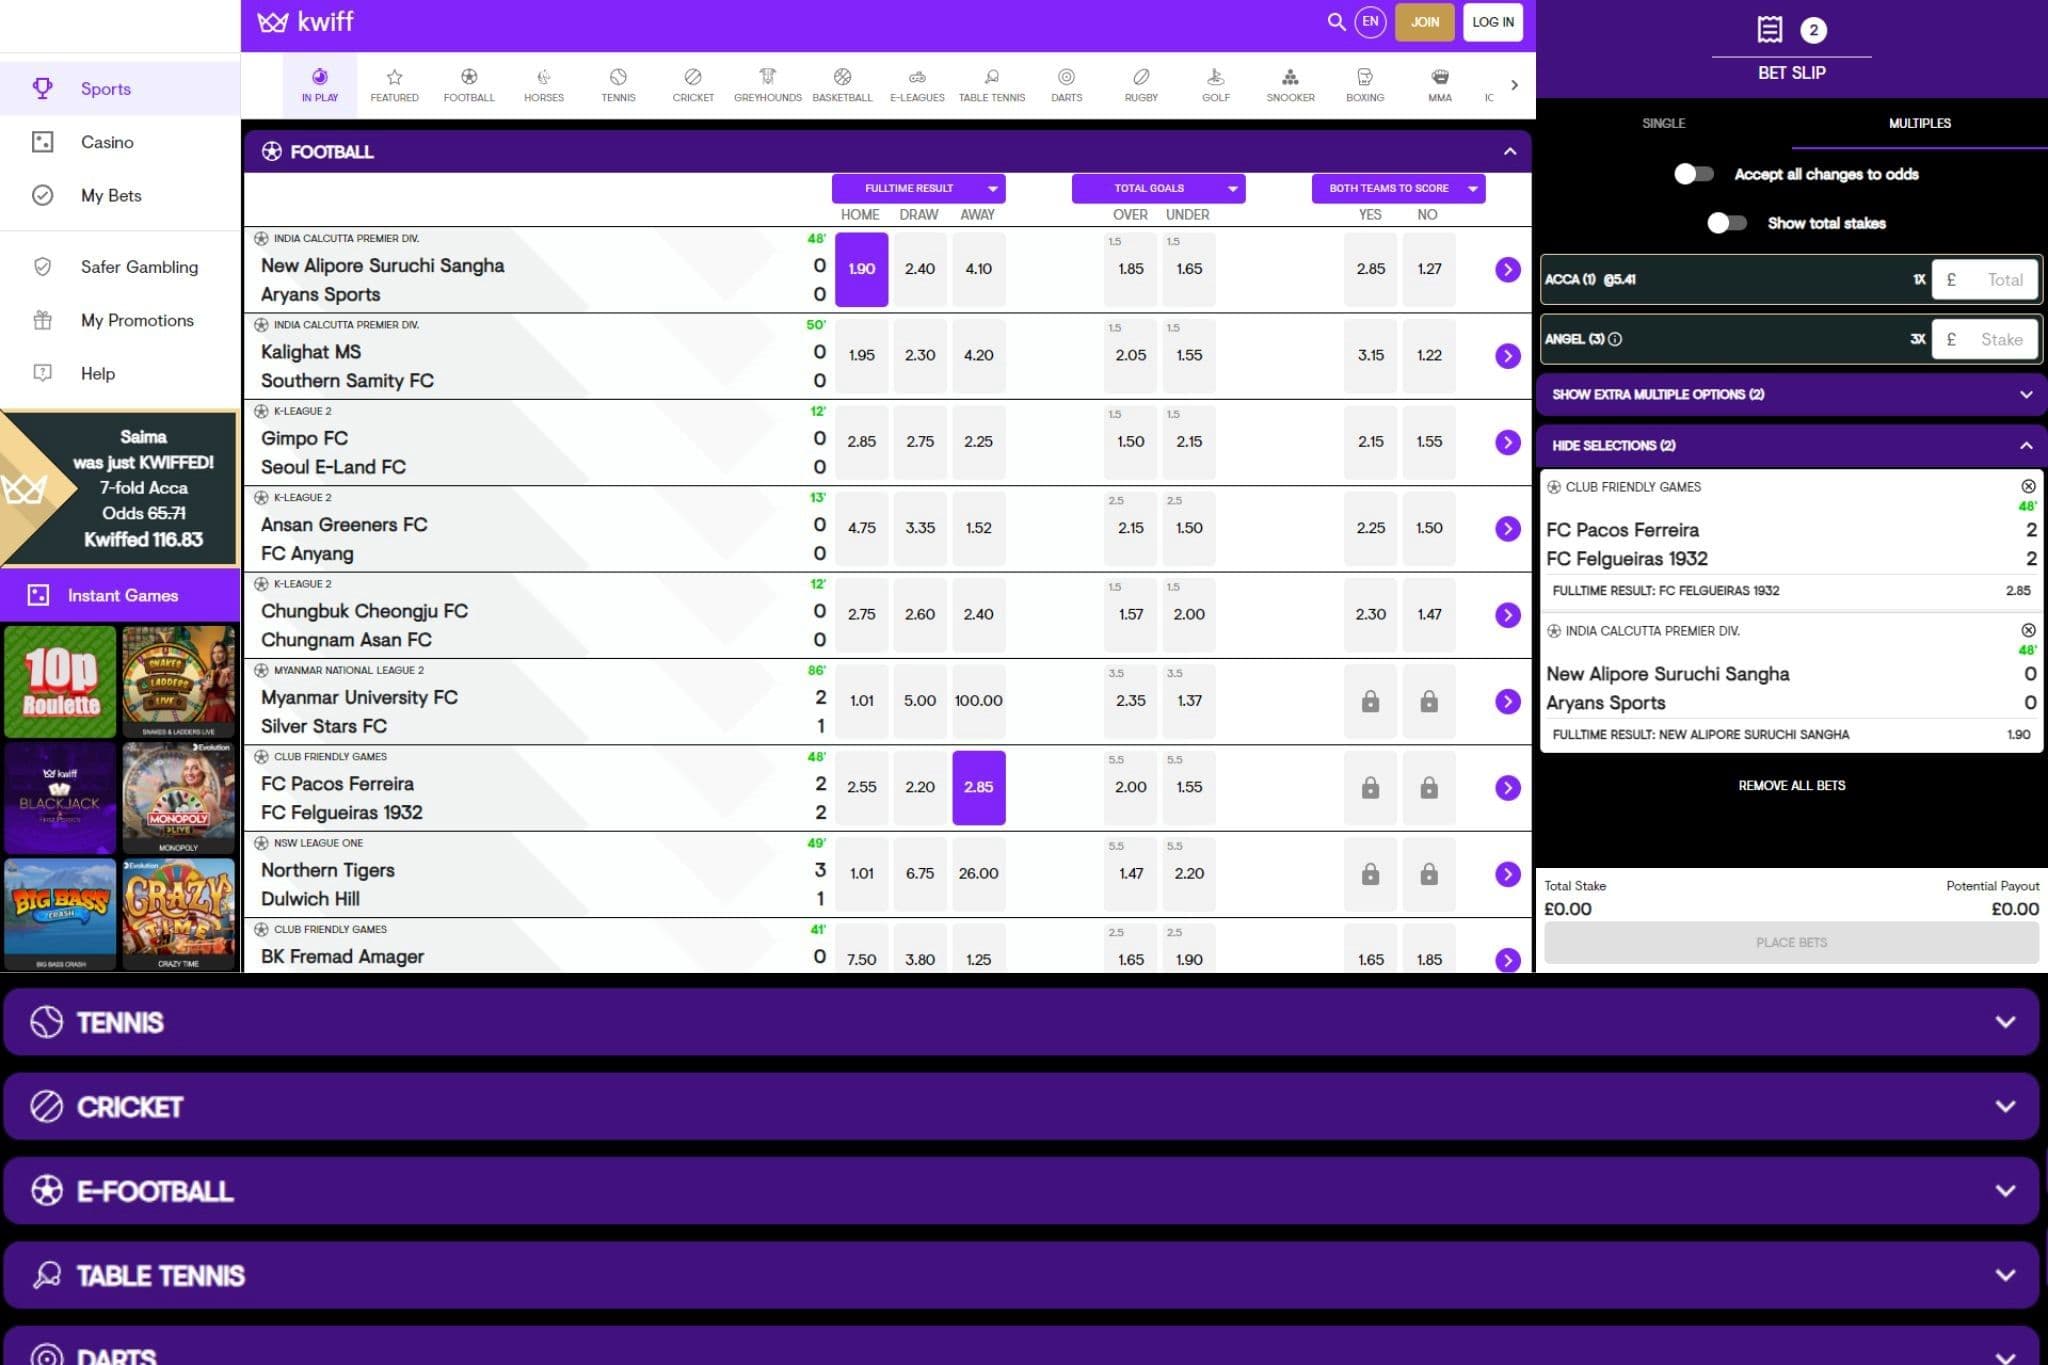2048x1365 pixels.
Task: Expand the Cricket section
Action: [x=1021, y=1106]
